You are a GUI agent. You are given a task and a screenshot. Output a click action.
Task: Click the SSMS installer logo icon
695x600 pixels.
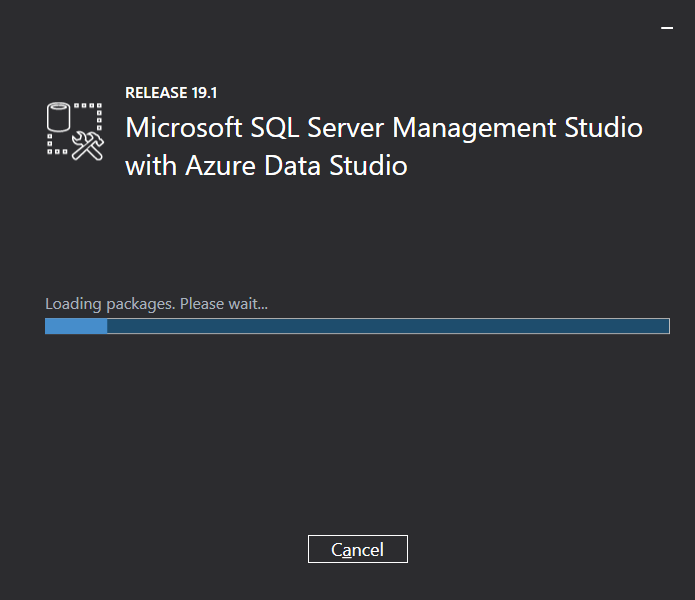(75, 129)
